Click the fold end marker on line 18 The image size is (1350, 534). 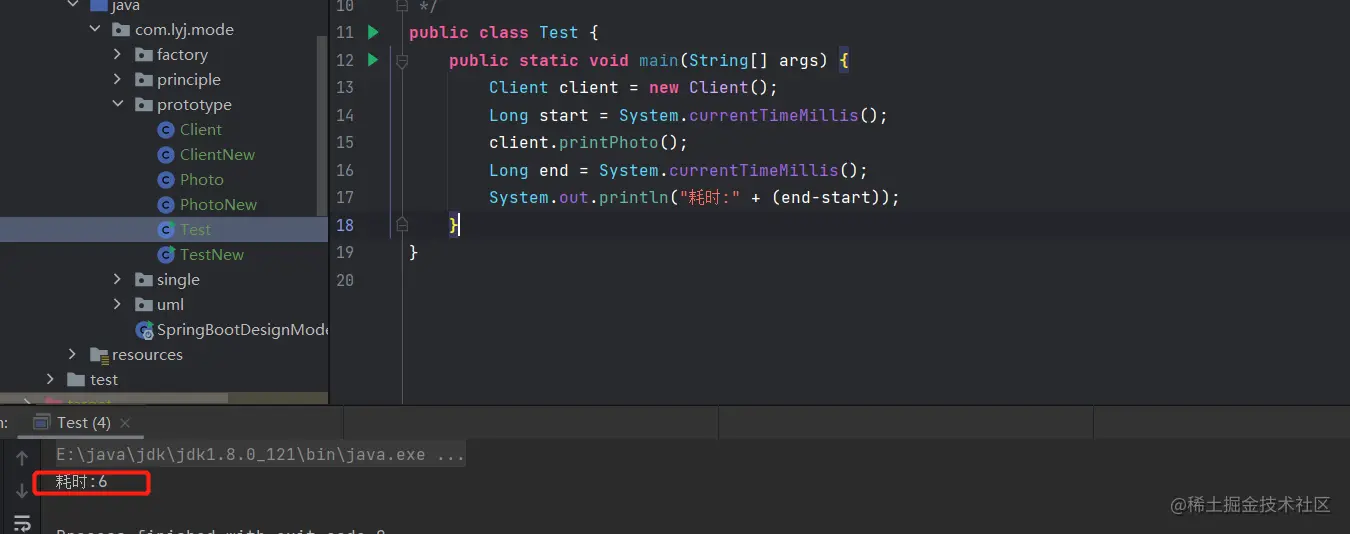coord(402,224)
